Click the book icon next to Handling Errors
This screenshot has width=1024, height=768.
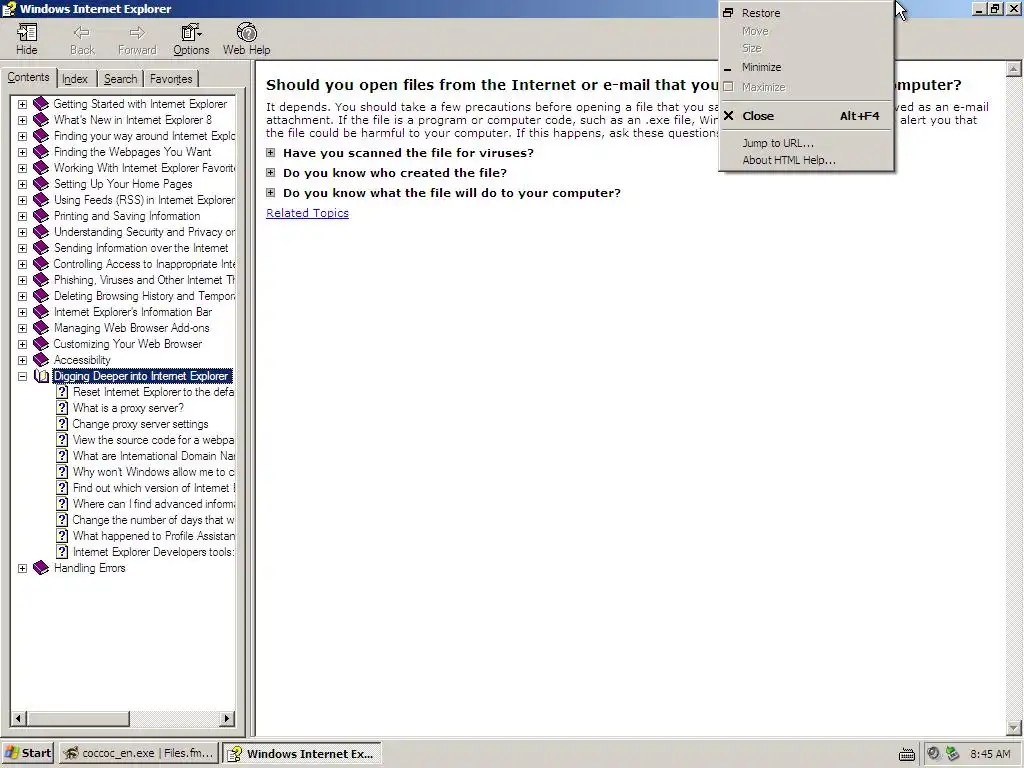click(x=40, y=568)
